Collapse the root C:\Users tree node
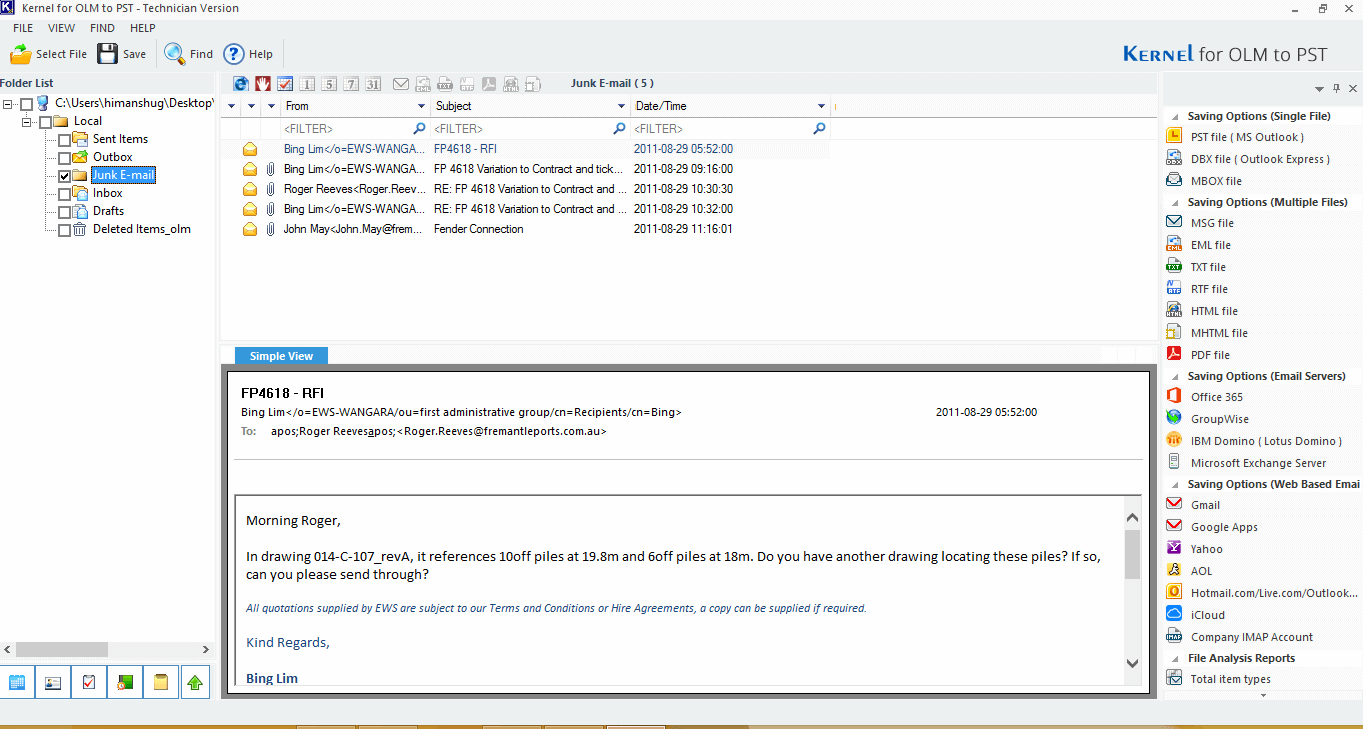 click(x=9, y=104)
